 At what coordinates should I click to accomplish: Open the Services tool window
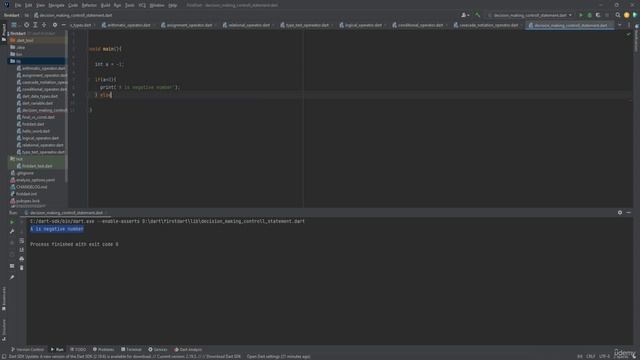click(x=158, y=349)
